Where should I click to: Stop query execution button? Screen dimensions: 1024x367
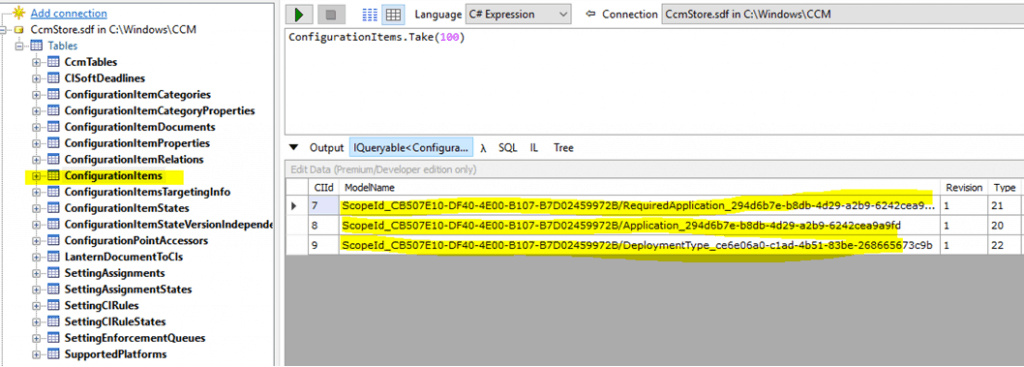click(x=331, y=14)
